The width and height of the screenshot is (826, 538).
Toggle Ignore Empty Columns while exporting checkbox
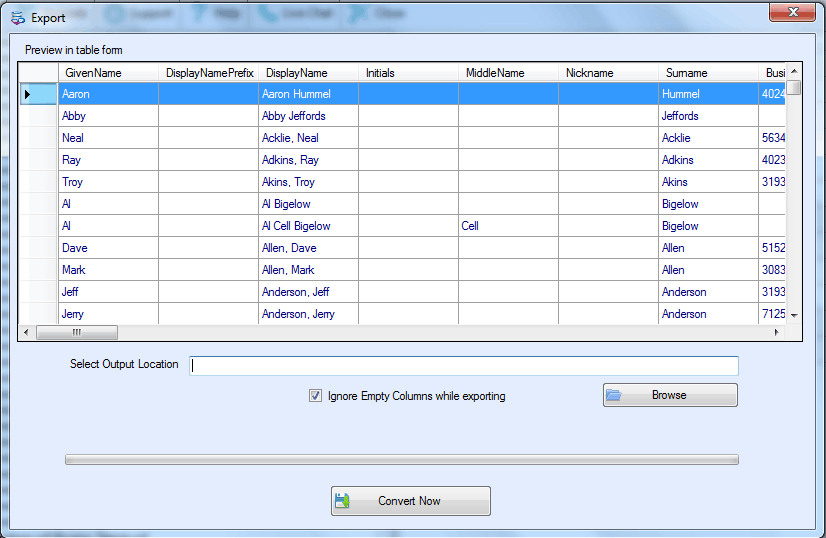pos(315,396)
